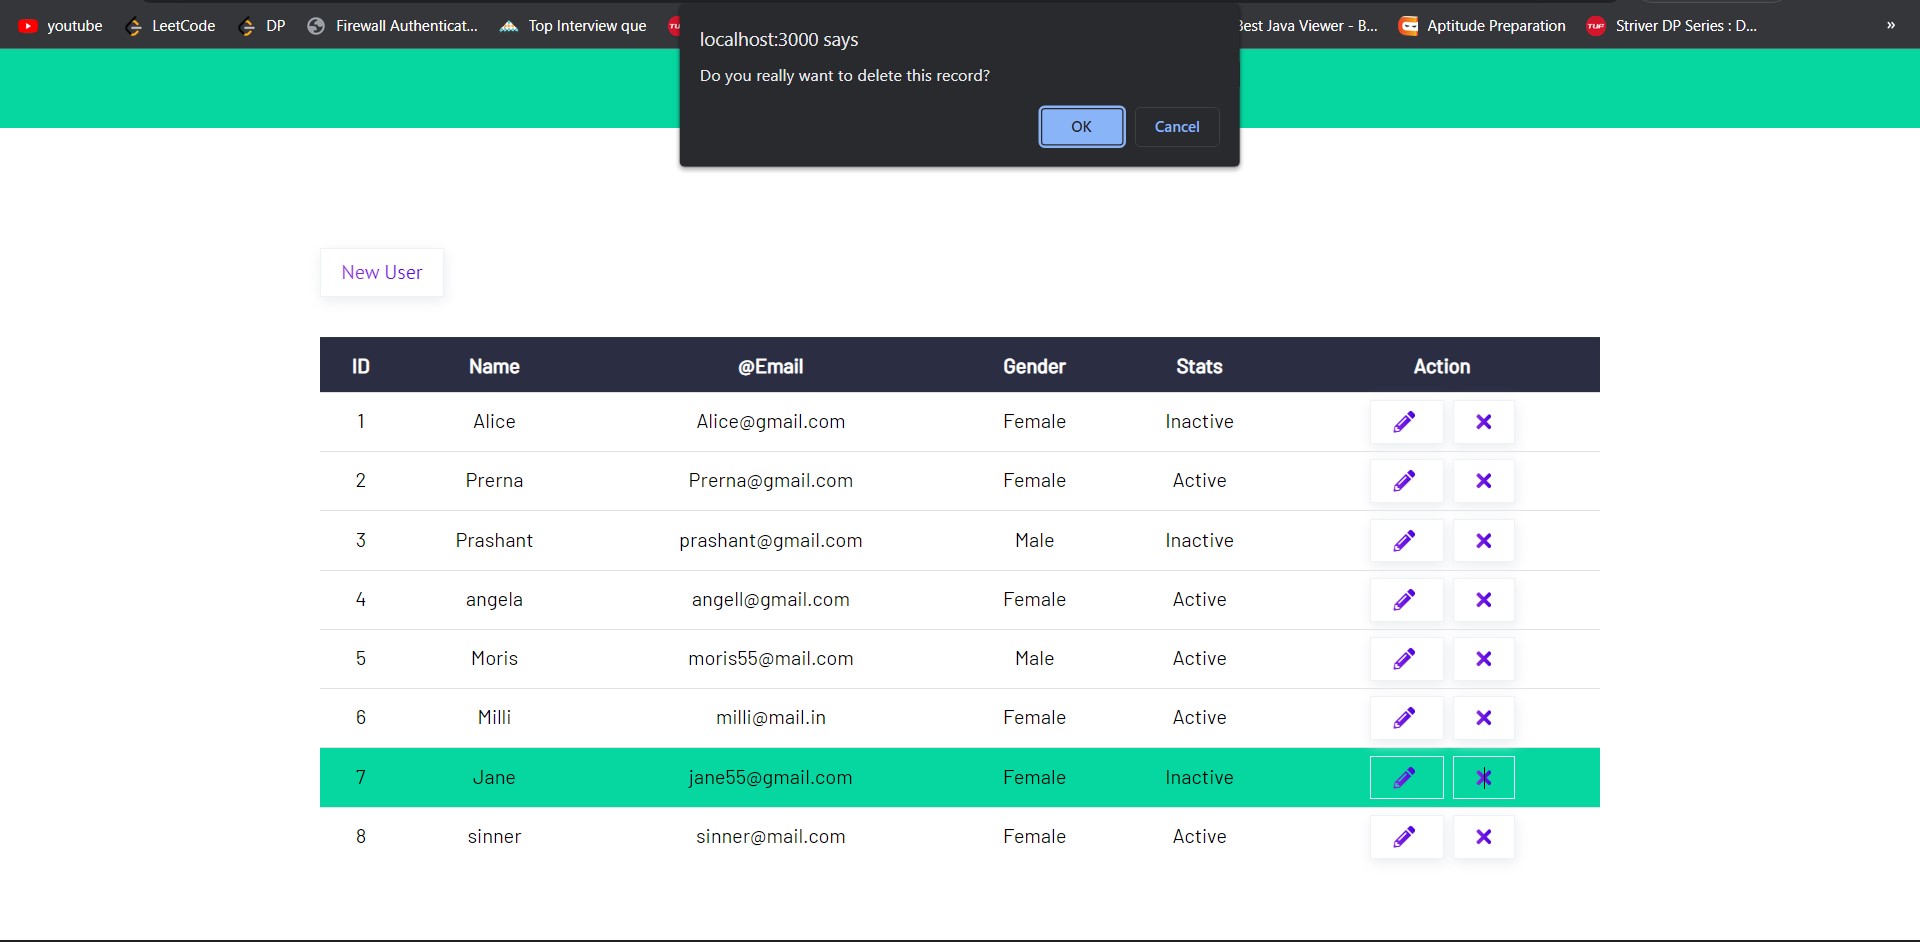1920x942 pixels.
Task: Click Alice's Inactive status cell
Action: tap(1200, 422)
